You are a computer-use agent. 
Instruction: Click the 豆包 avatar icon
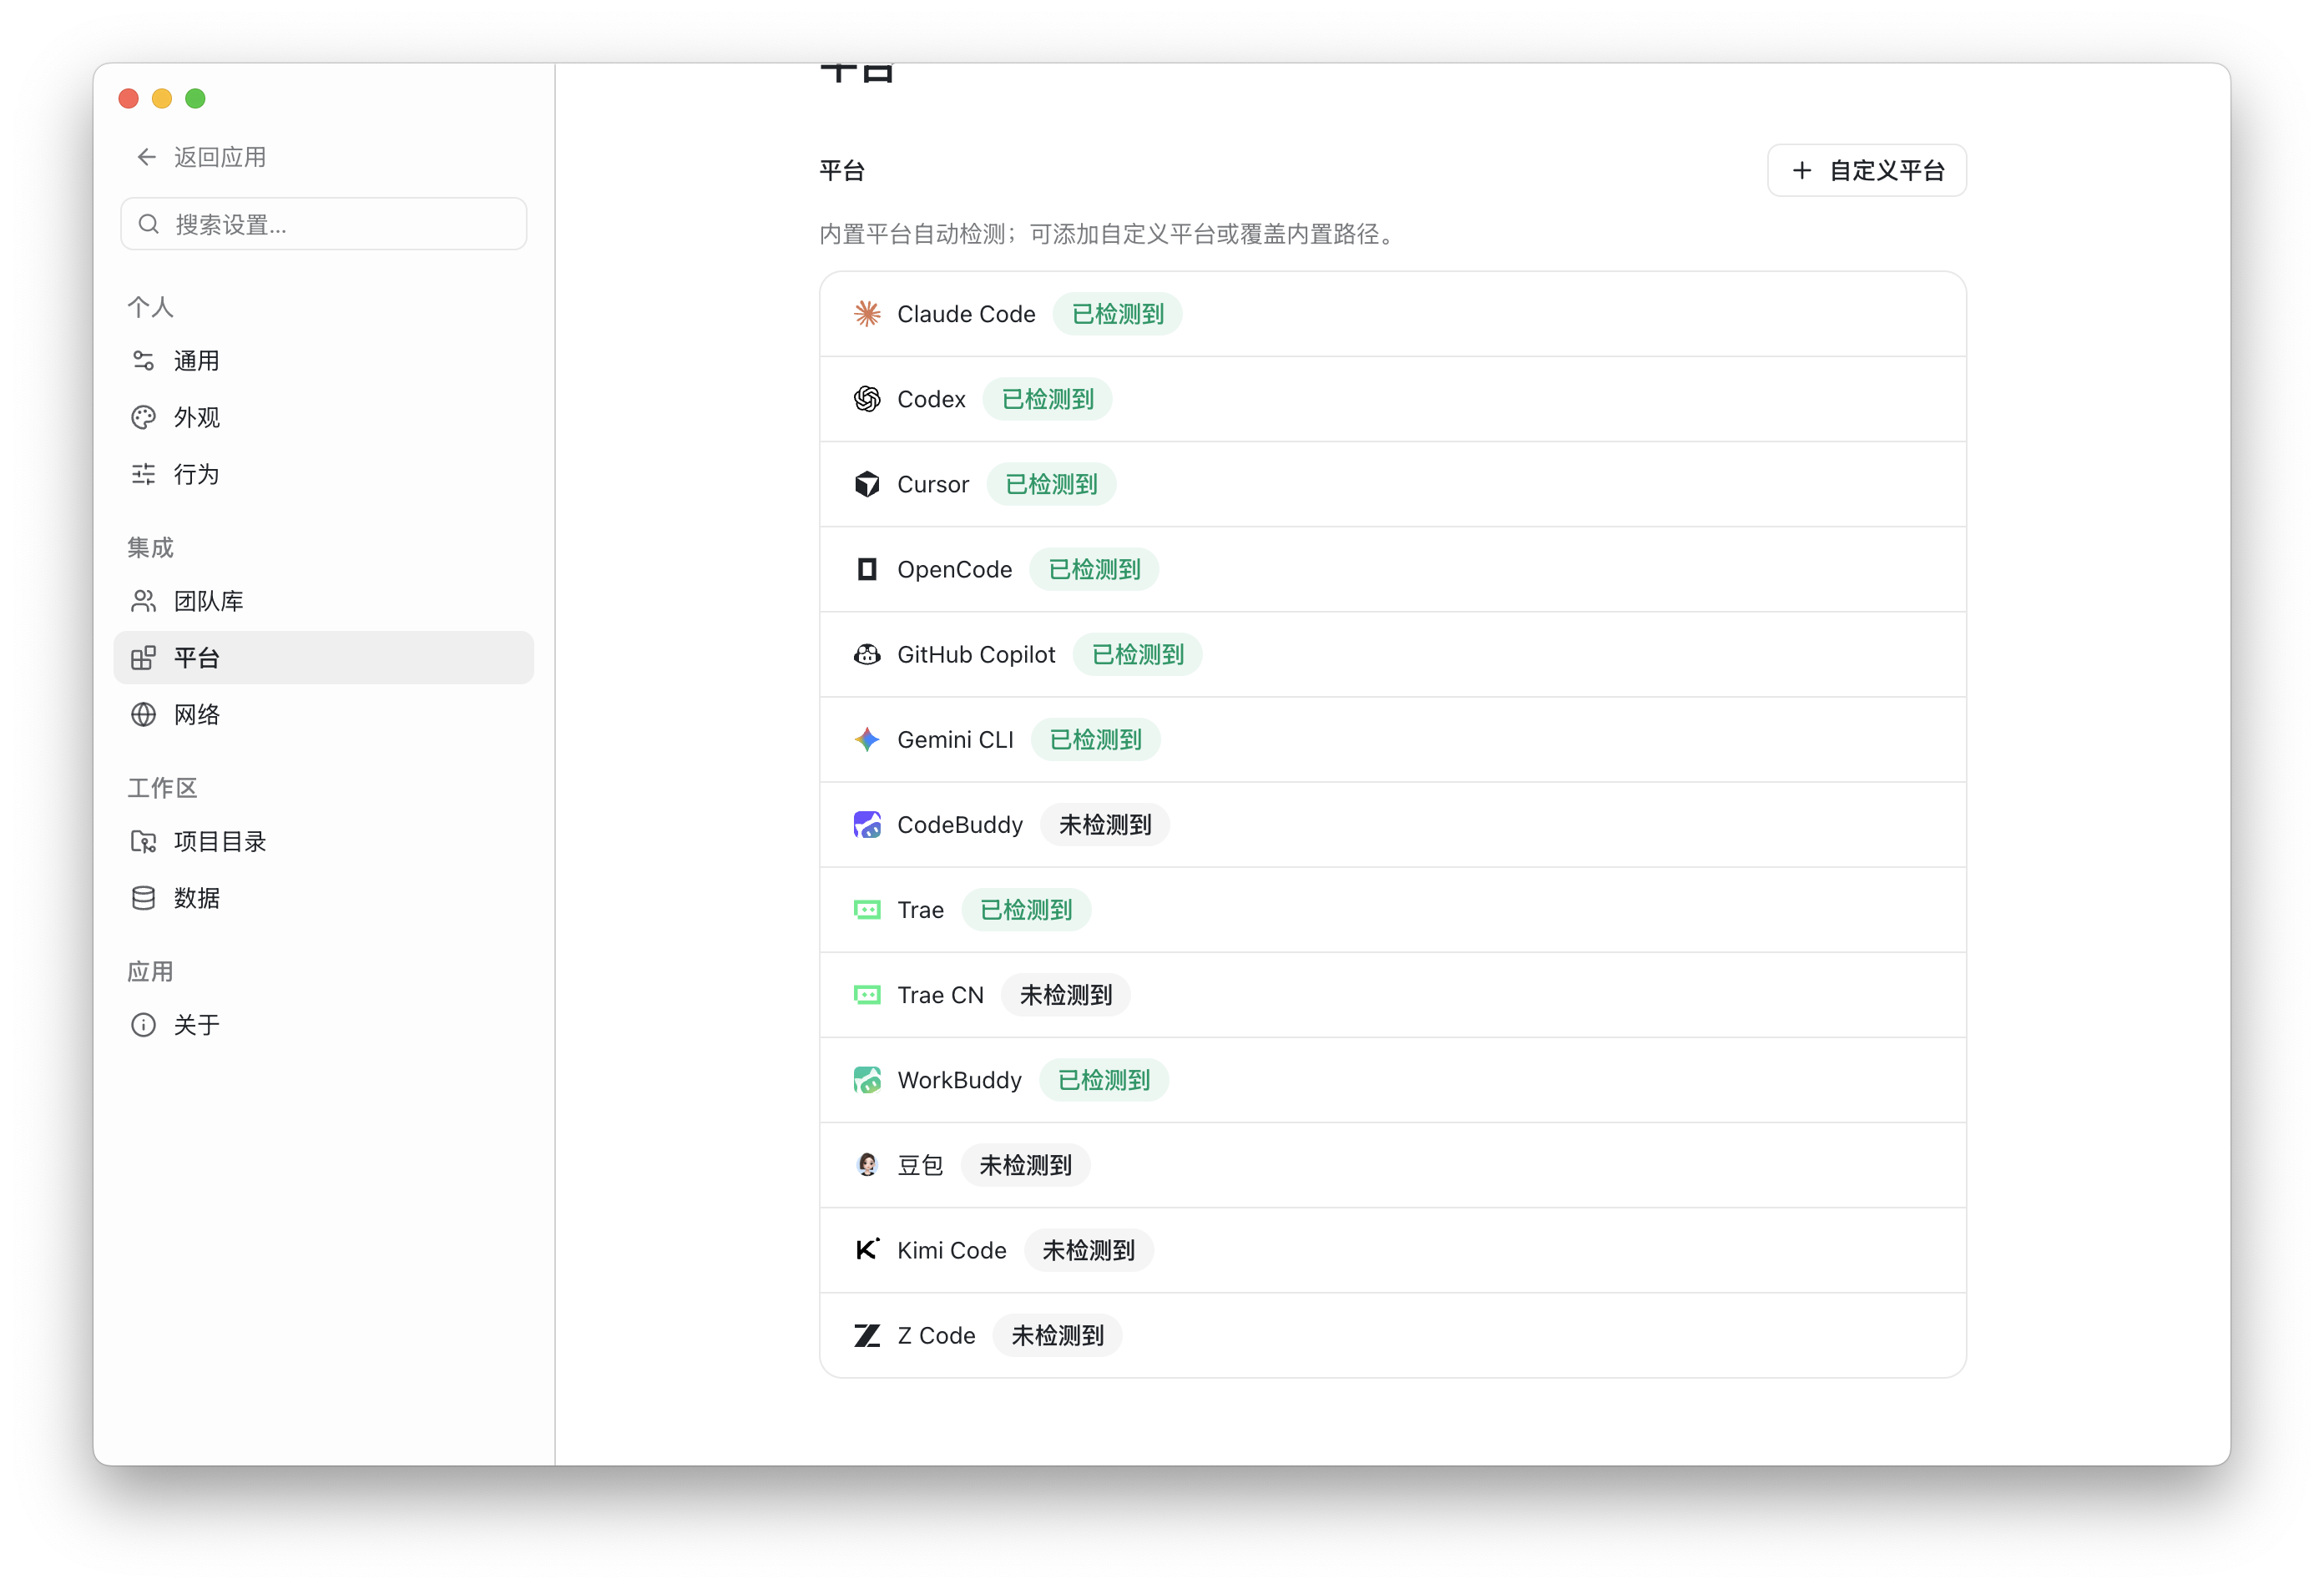[x=867, y=1165]
